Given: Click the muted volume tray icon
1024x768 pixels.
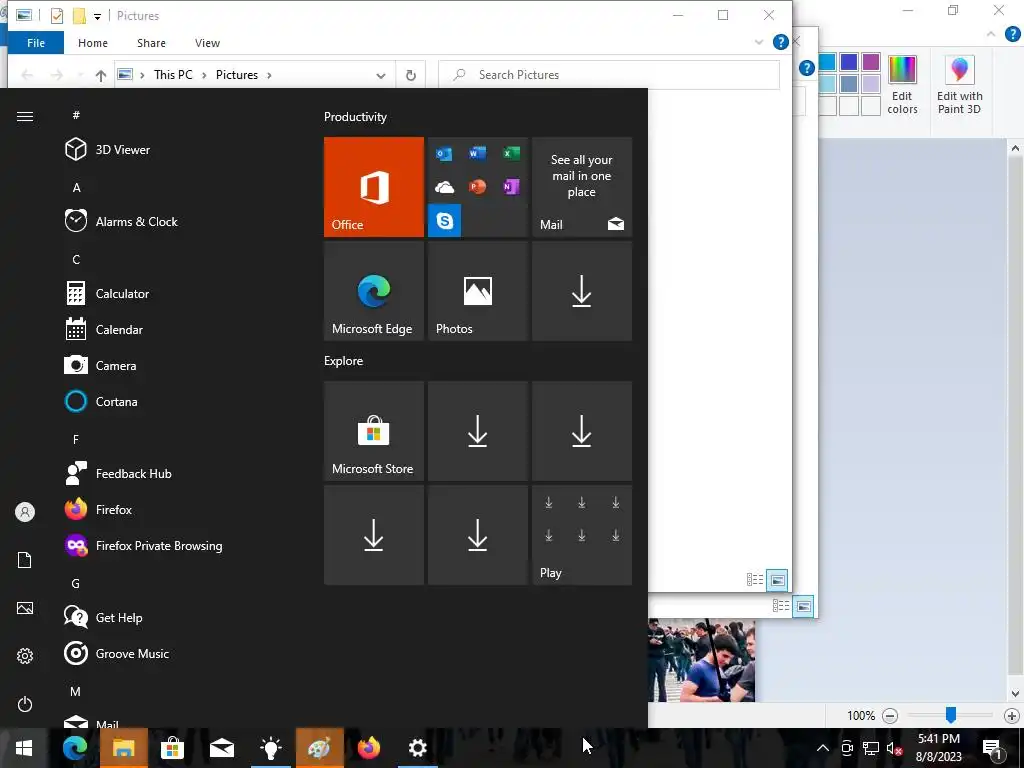Looking at the screenshot, I should click(893, 748).
